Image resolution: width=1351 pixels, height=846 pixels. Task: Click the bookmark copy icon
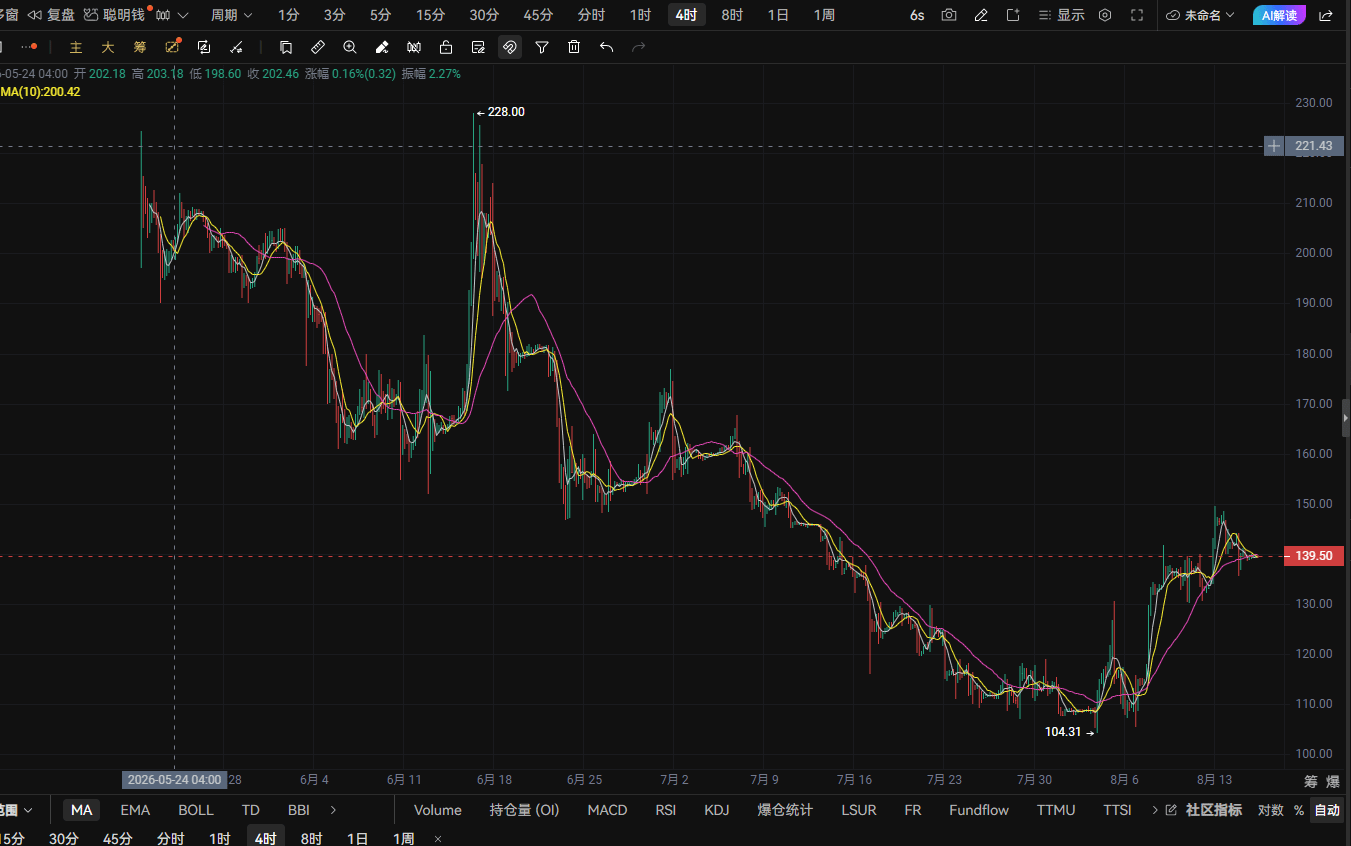pyautogui.click(x=286, y=47)
